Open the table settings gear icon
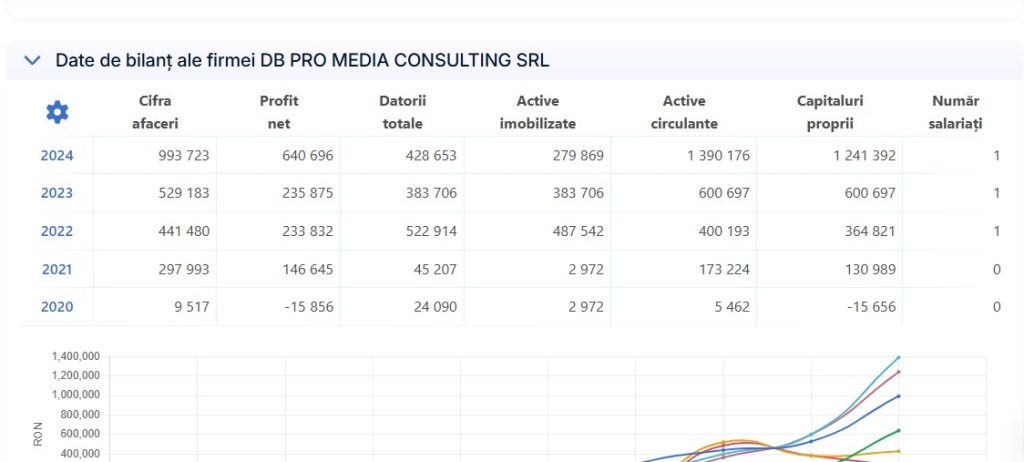The width and height of the screenshot is (1024, 462). click(x=57, y=112)
